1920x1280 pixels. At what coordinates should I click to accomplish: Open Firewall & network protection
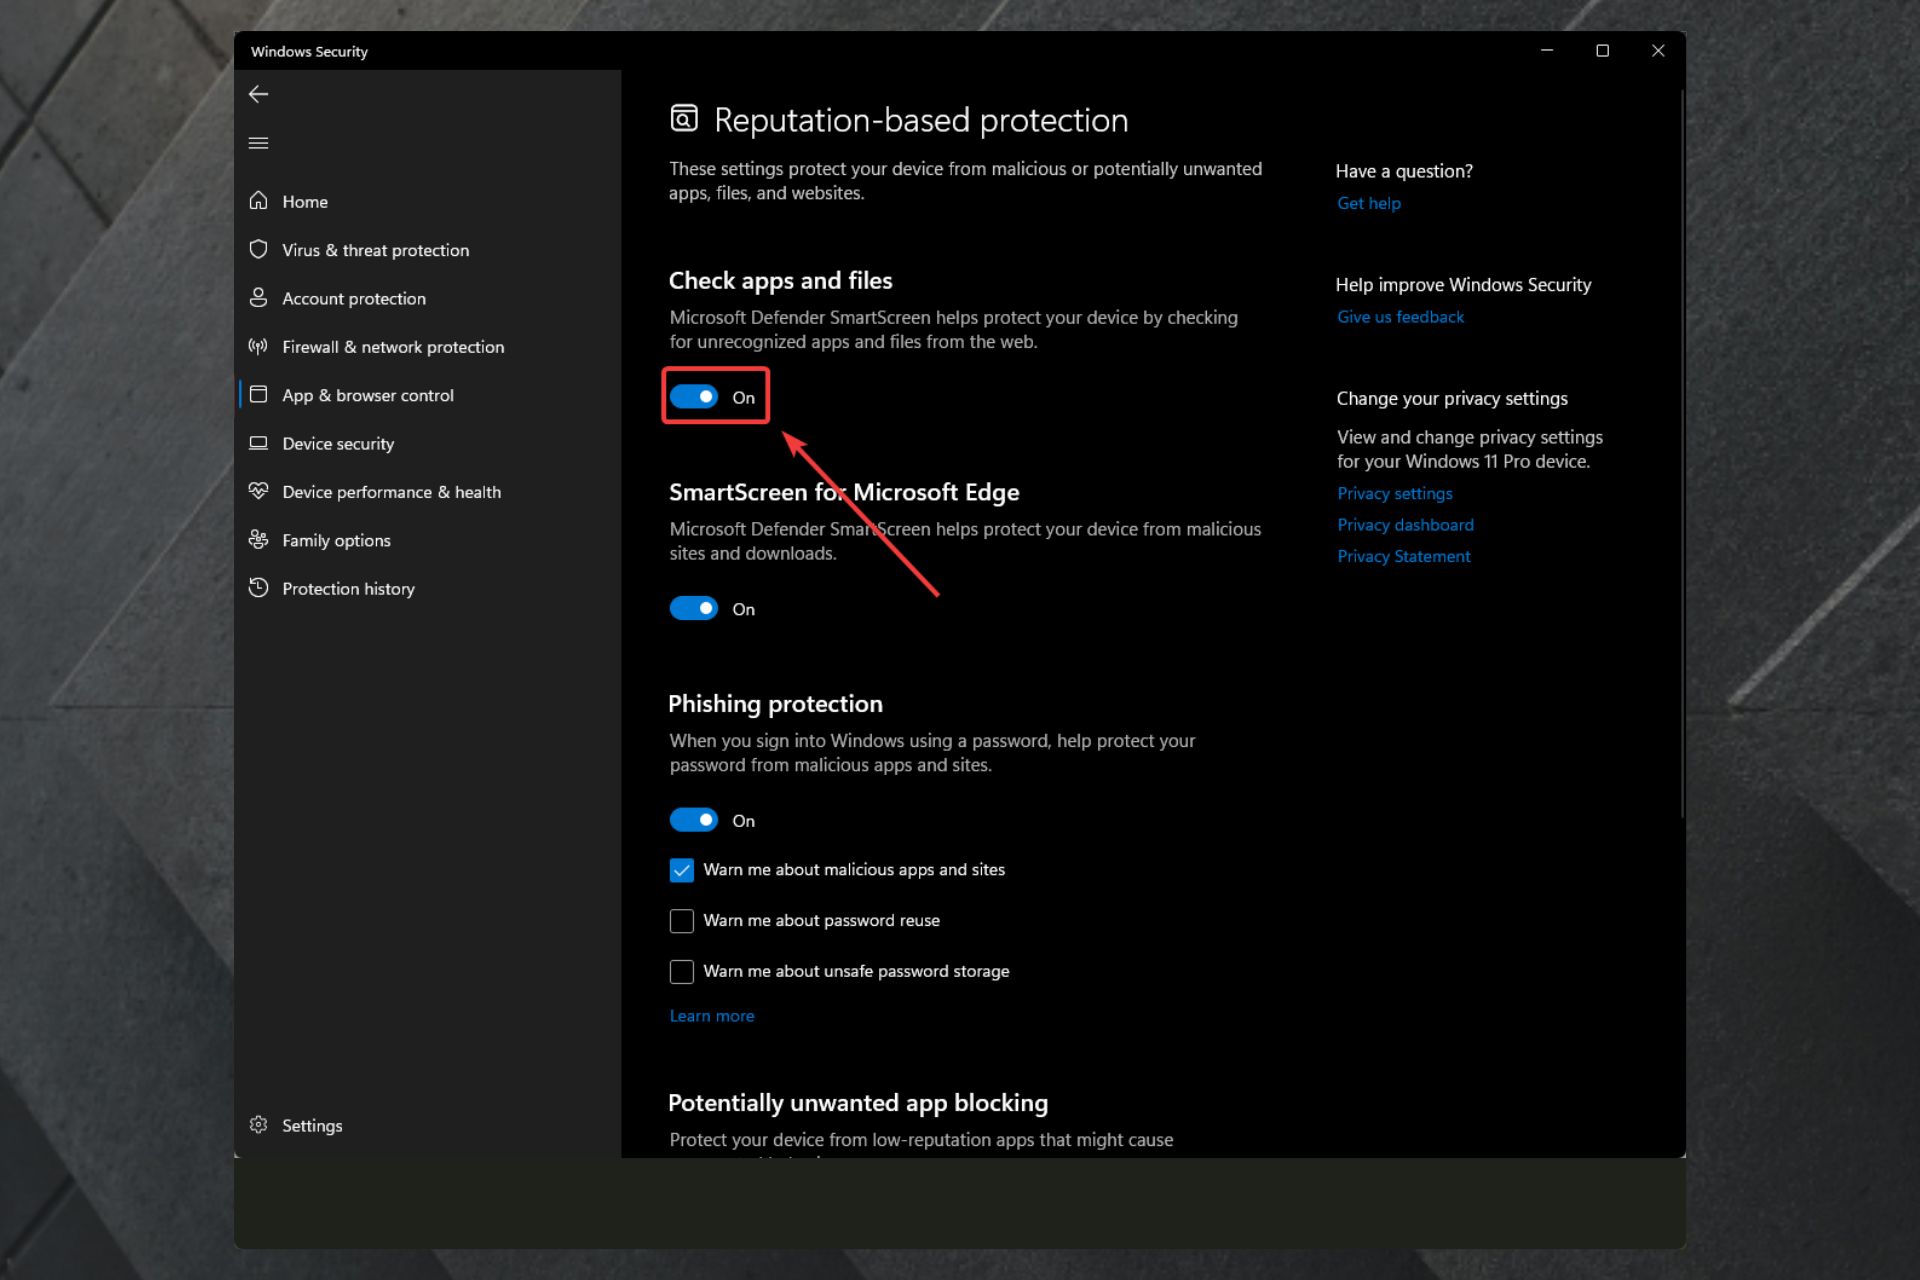(393, 347)
